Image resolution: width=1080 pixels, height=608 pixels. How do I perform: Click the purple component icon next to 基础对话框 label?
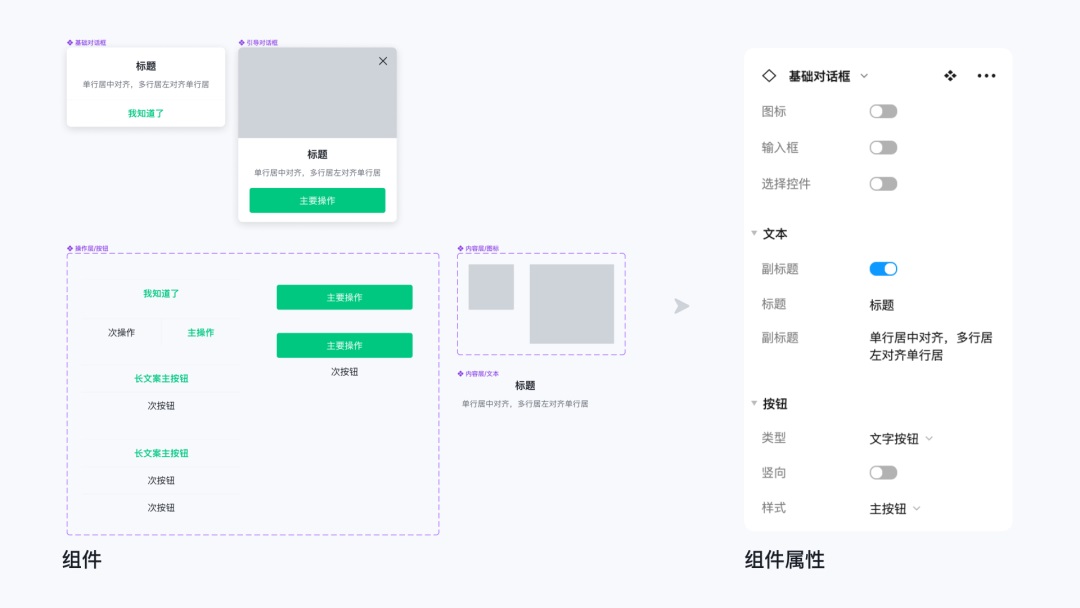[70, 43]
